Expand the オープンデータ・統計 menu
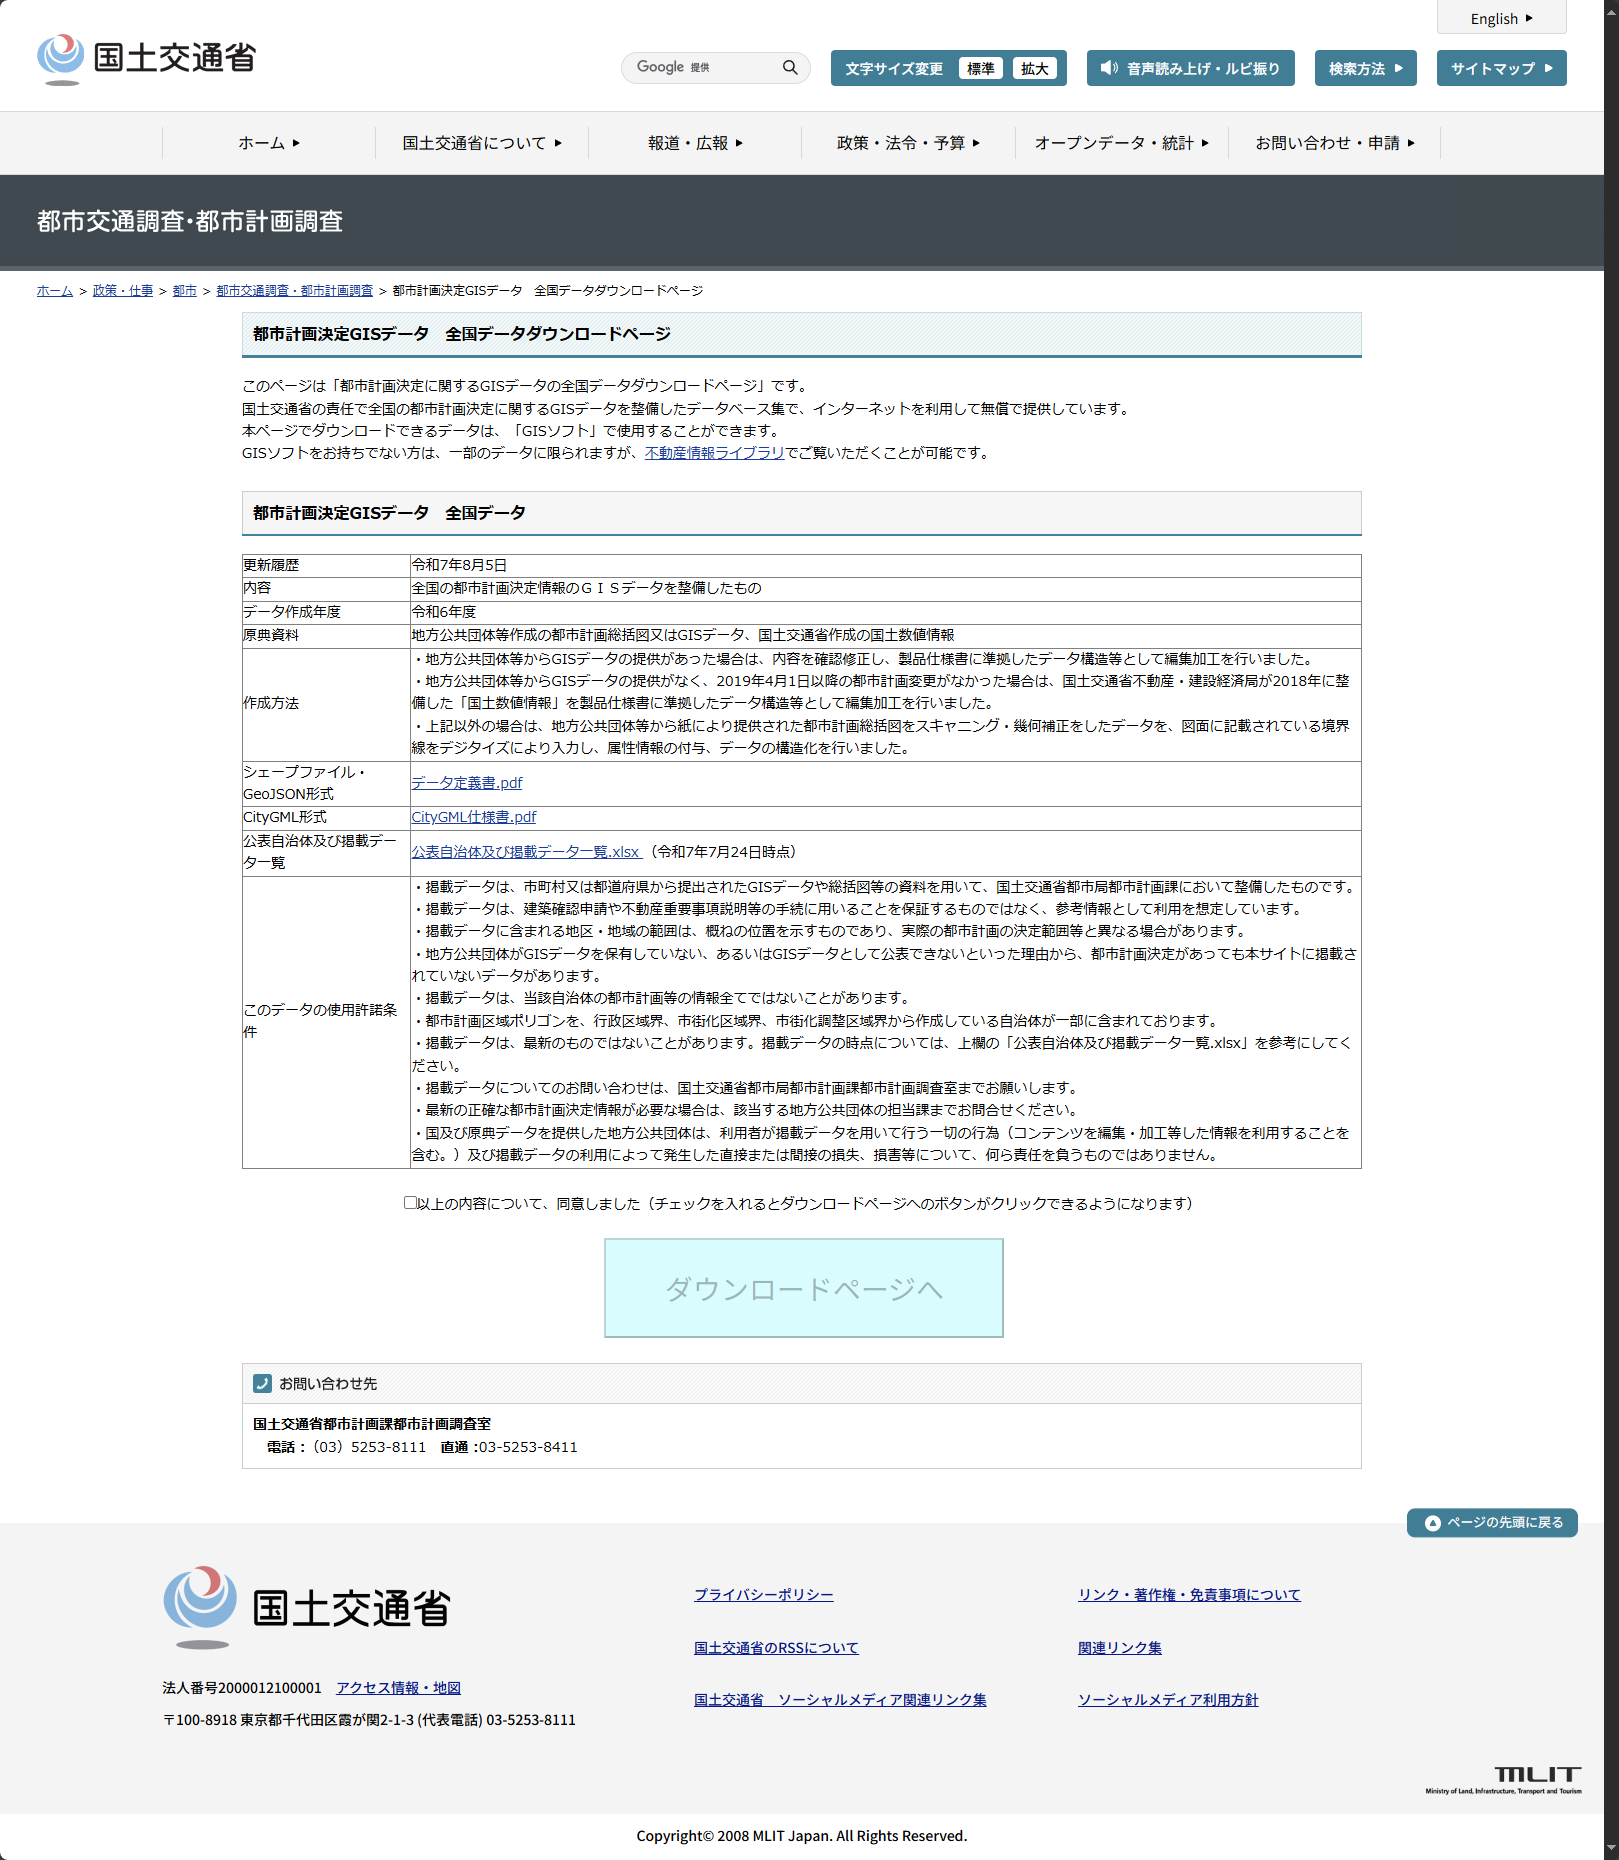The image size is (1619, 1860). [1121, 143]
